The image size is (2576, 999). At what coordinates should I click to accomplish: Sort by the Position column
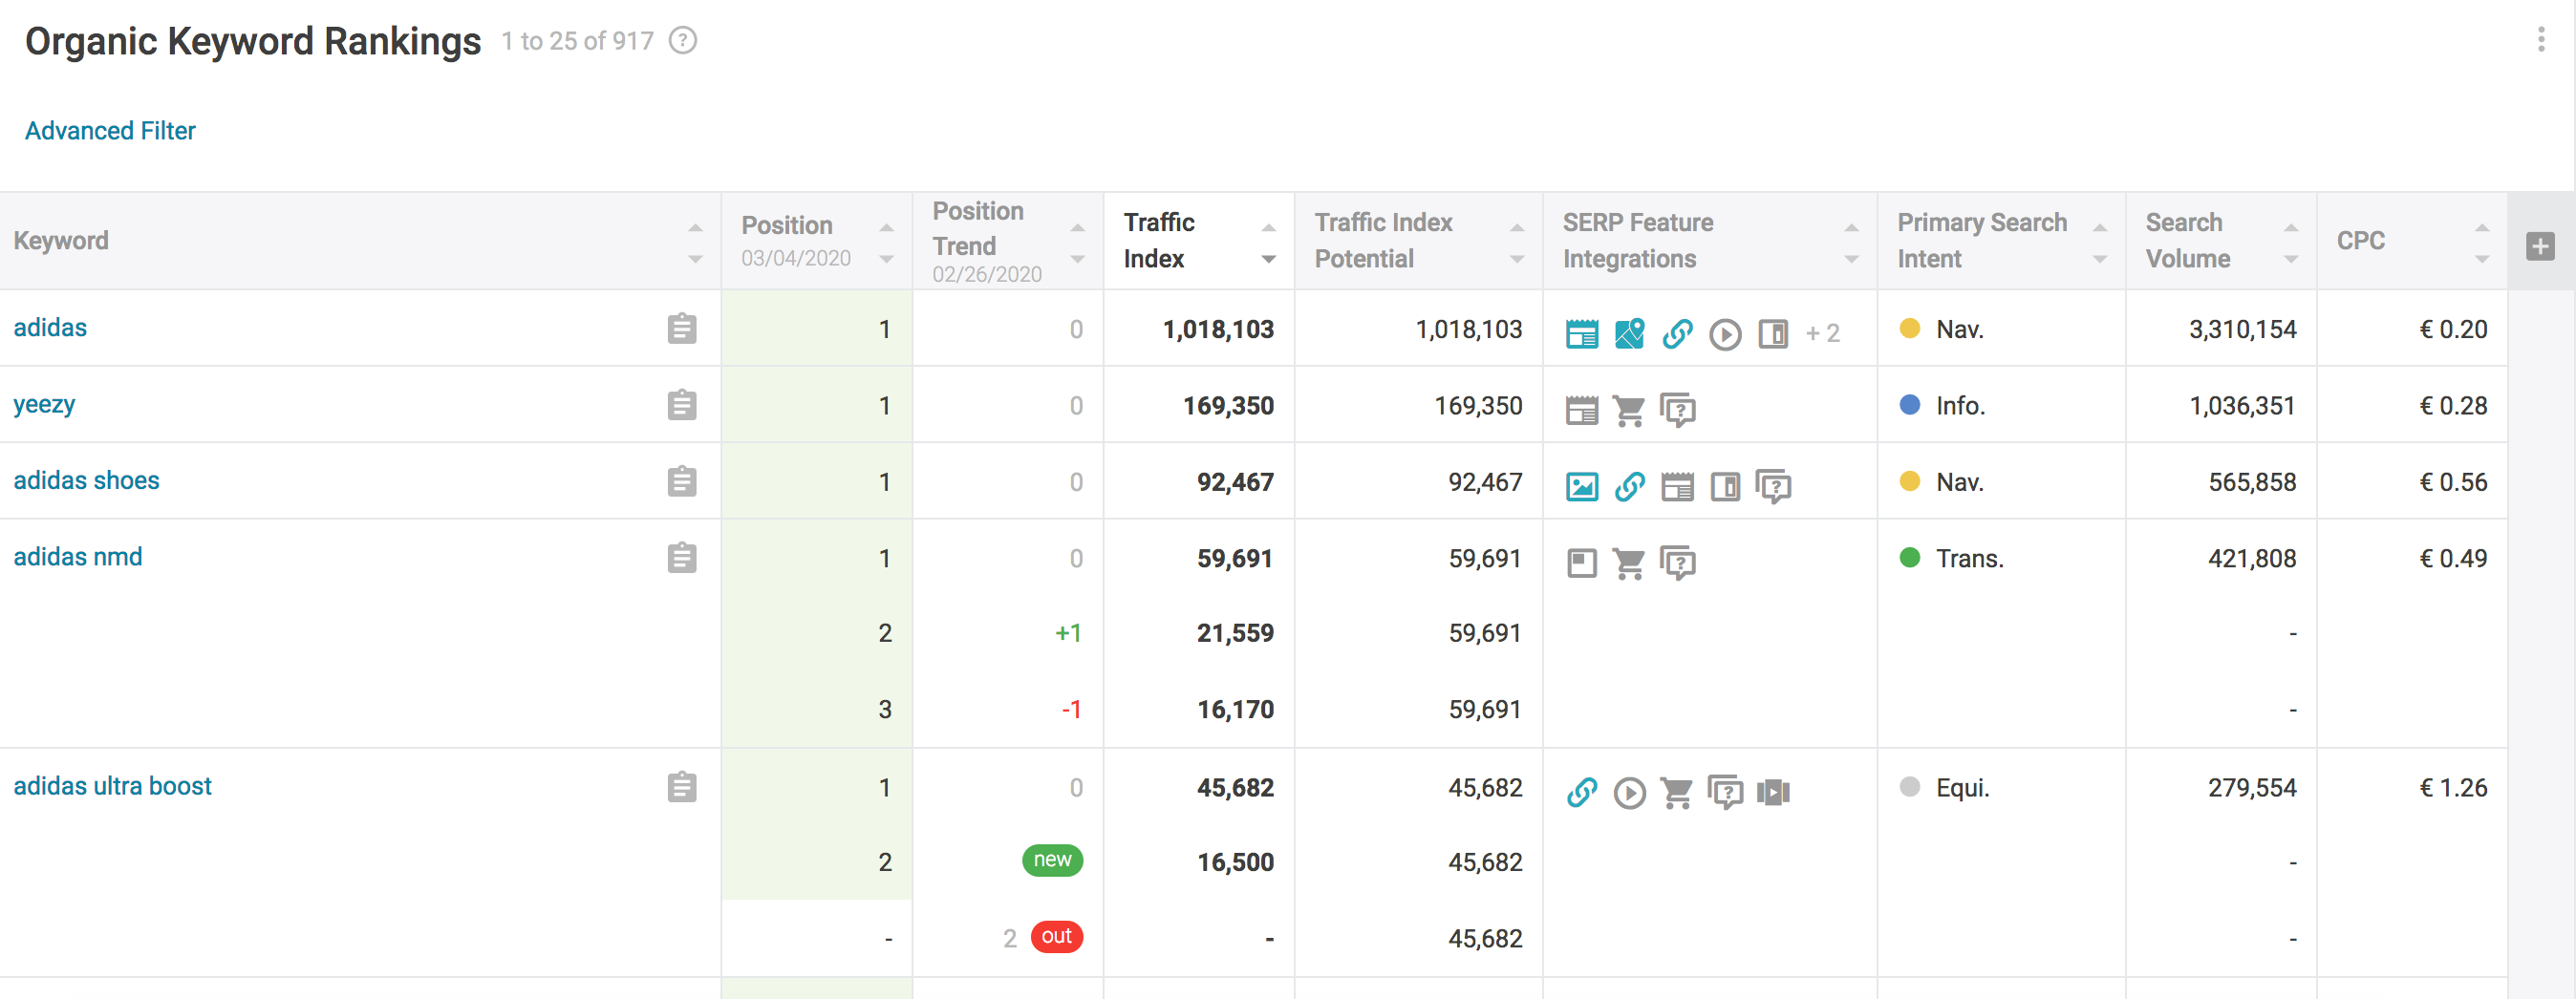click(x=886, y=243)
